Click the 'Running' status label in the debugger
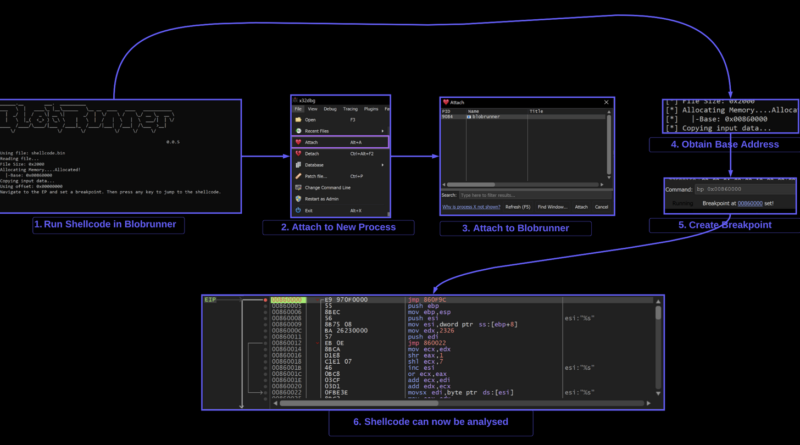 [x=683, y=203]
